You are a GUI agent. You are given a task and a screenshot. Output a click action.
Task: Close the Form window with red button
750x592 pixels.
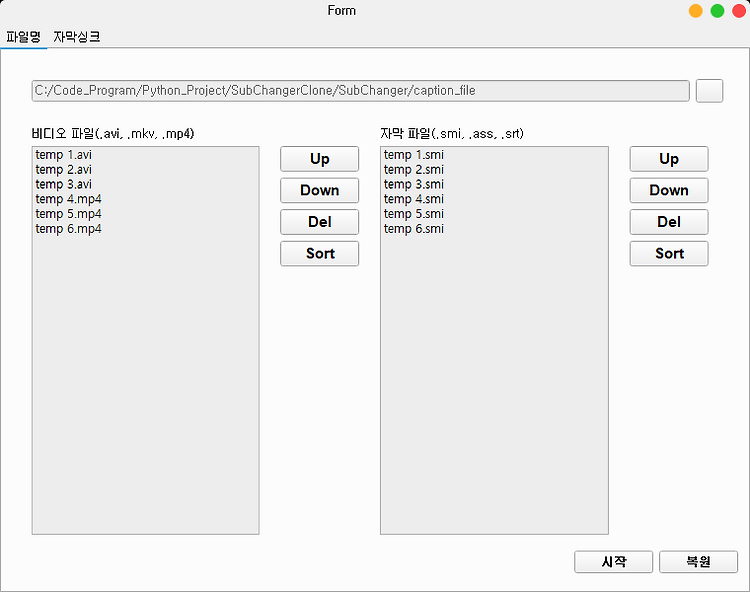point(739,11)
